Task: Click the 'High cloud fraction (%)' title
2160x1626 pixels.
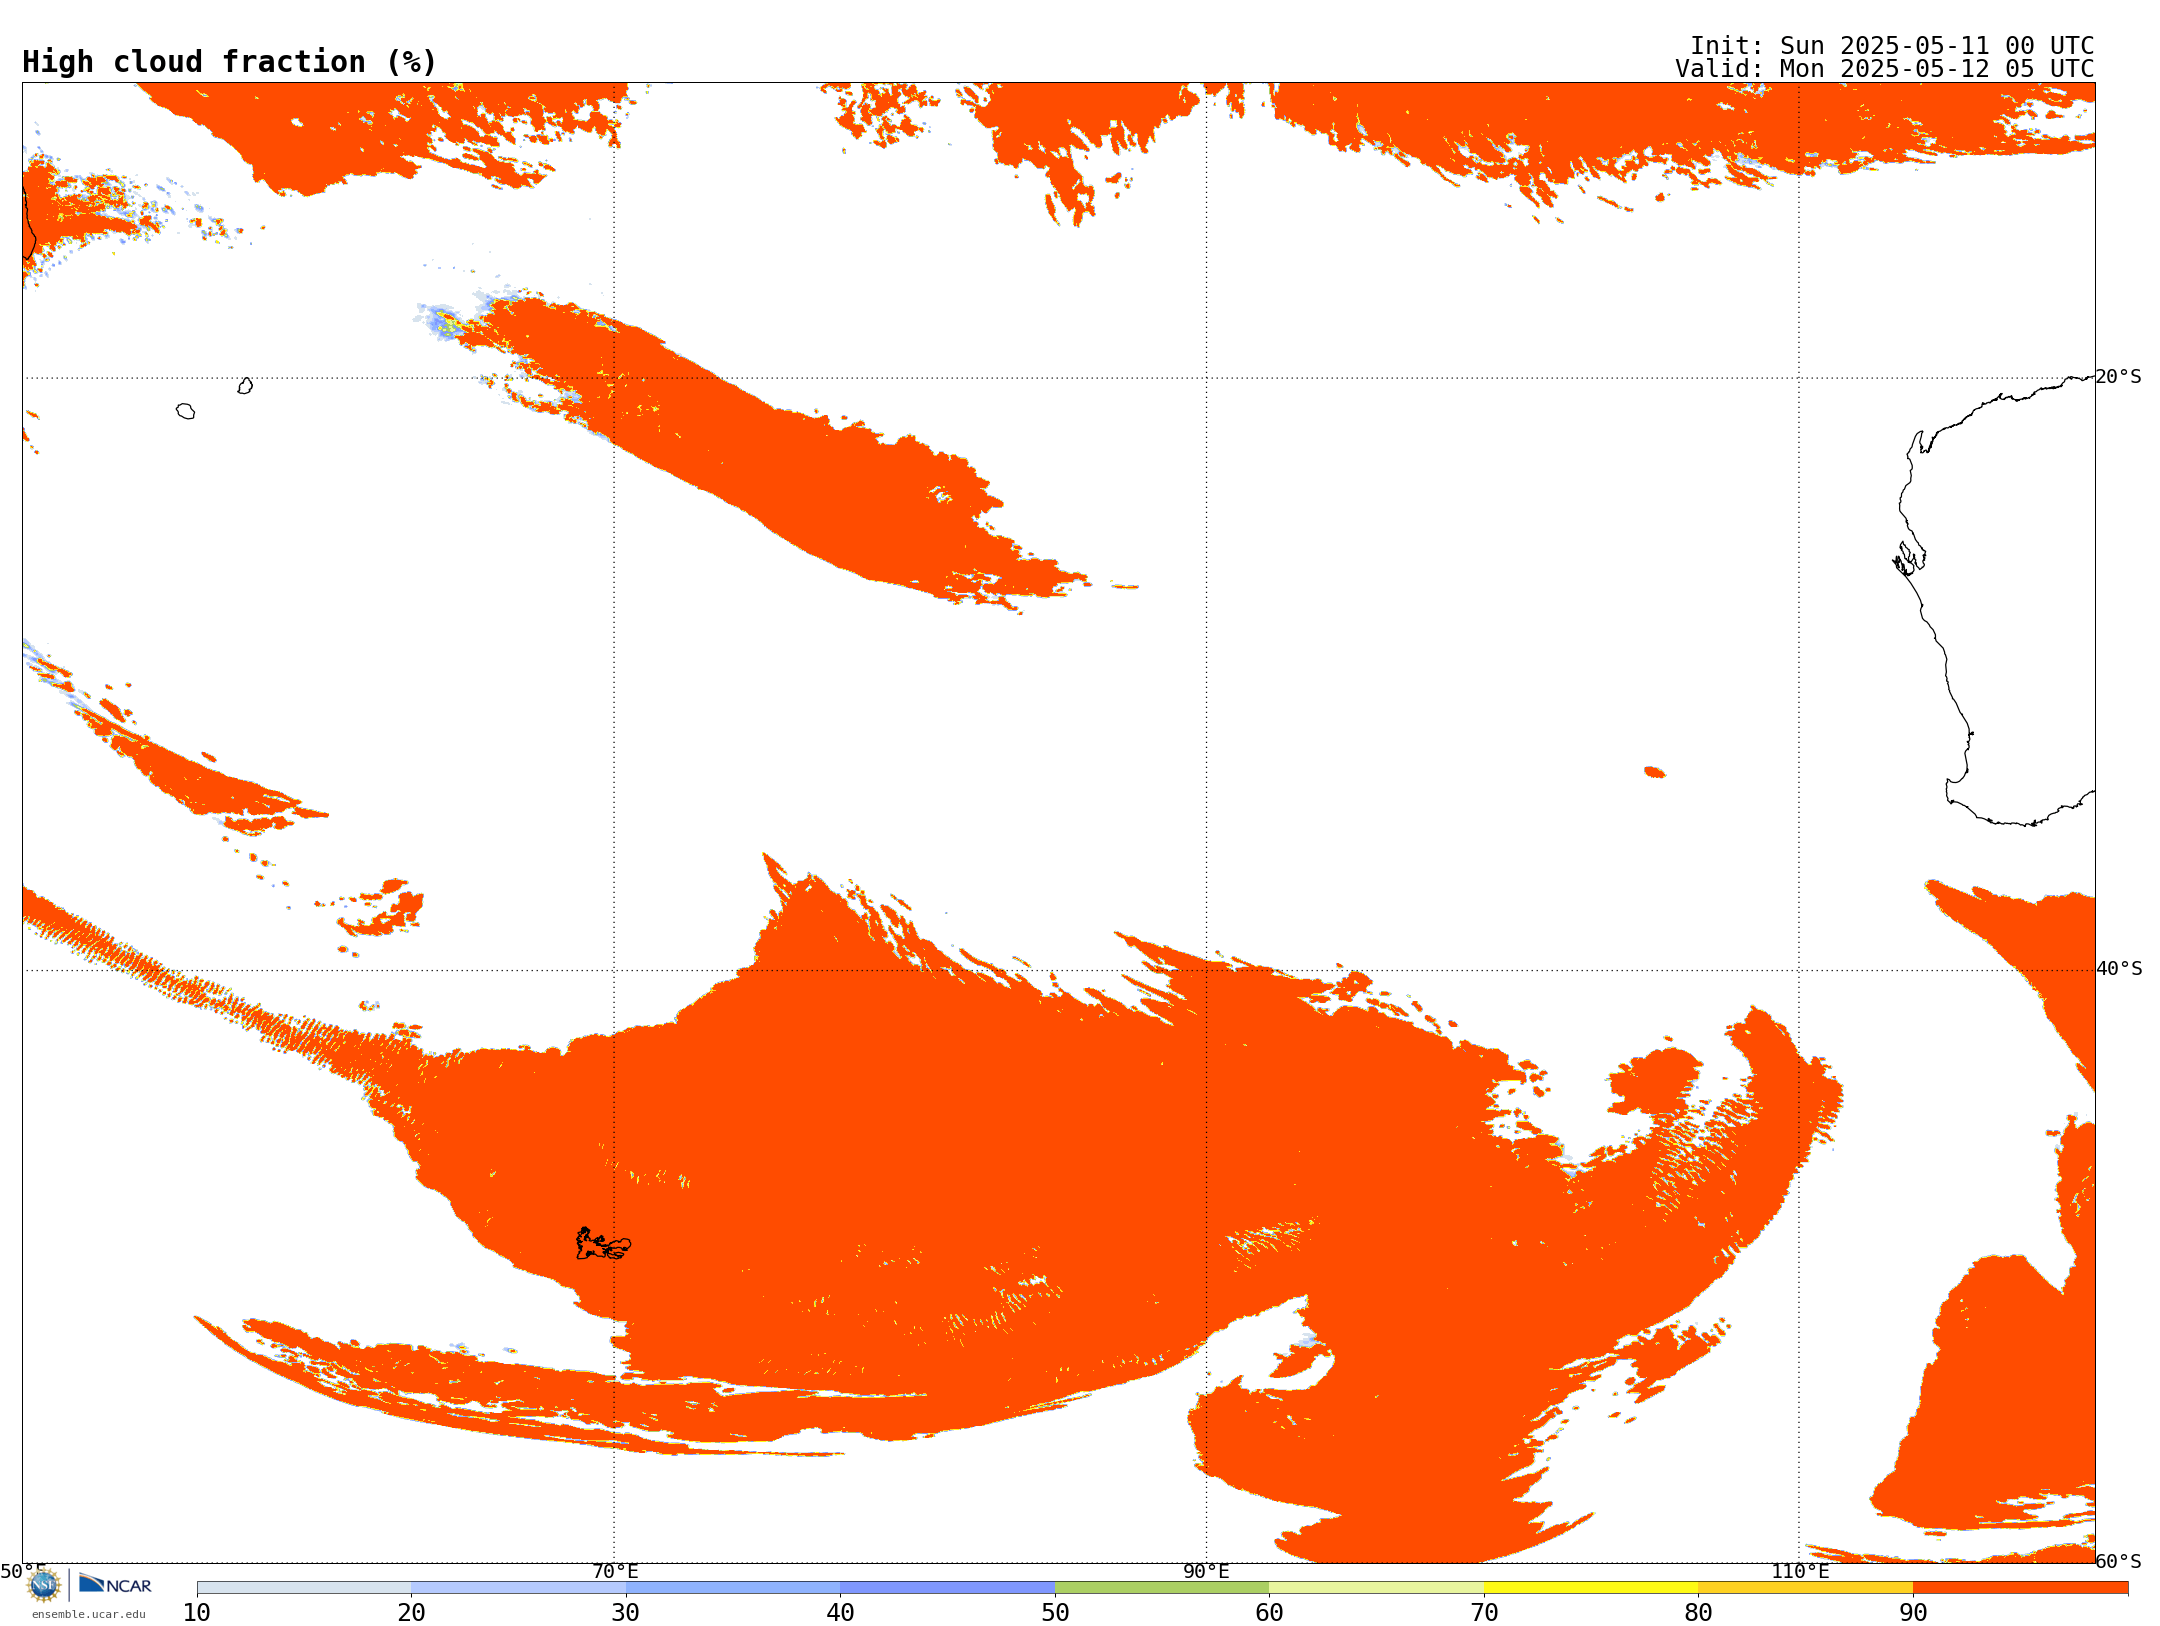Action: pos(230,62)
